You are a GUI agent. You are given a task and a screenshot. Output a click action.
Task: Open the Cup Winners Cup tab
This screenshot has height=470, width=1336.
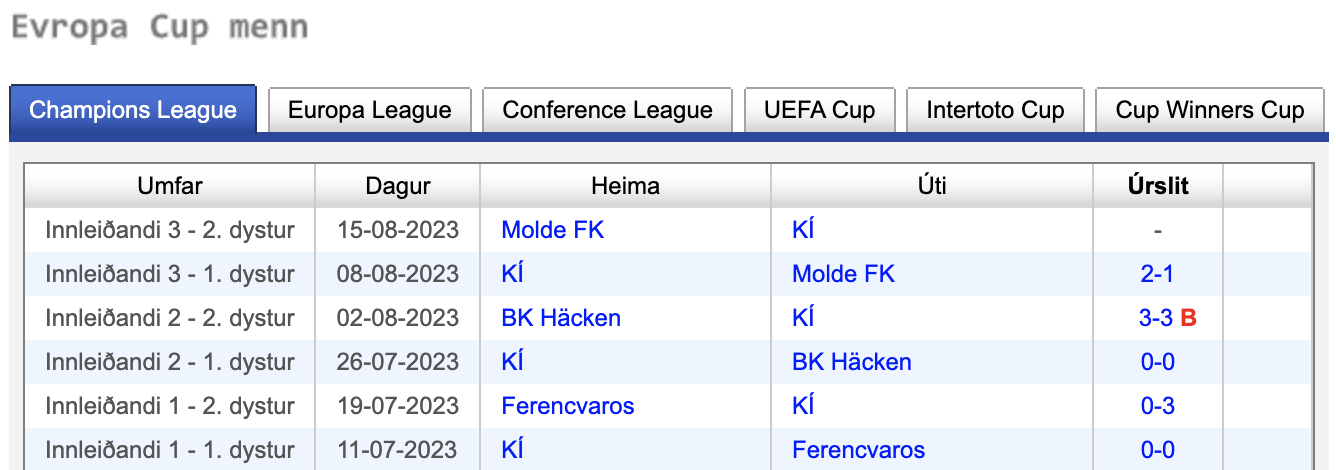[x=1210, y=110]
